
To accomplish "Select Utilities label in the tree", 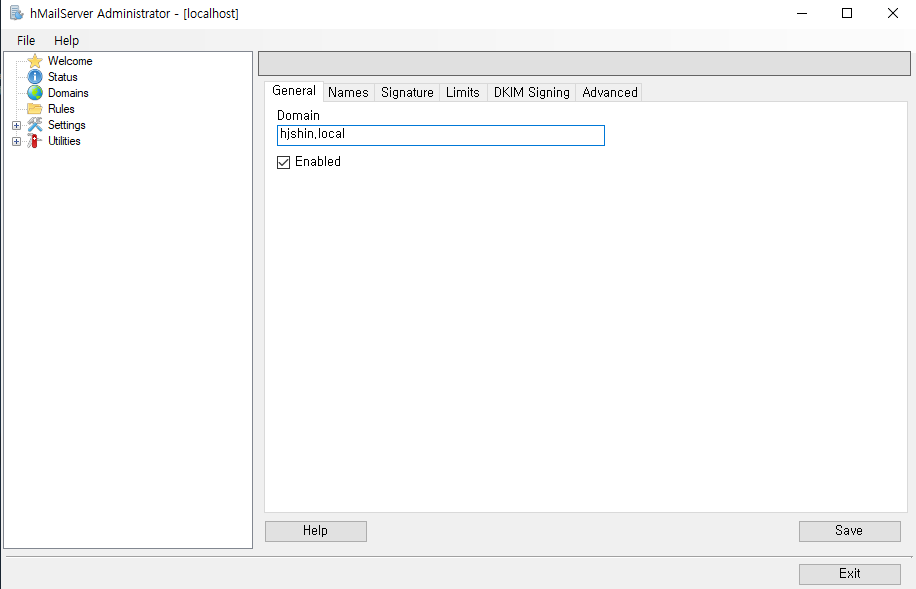I will [64, 141].
